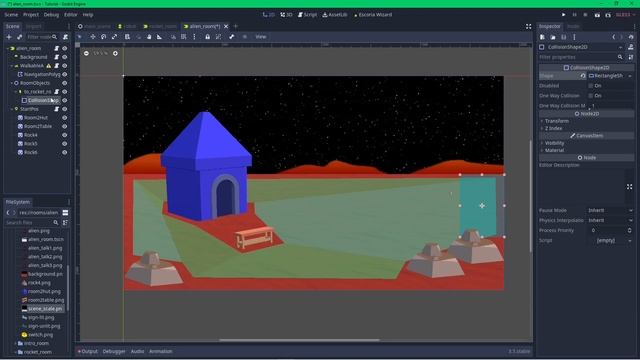Switch to the Output bottom panel
Screen dimensions: 640x360
click(x=88, y=351)
